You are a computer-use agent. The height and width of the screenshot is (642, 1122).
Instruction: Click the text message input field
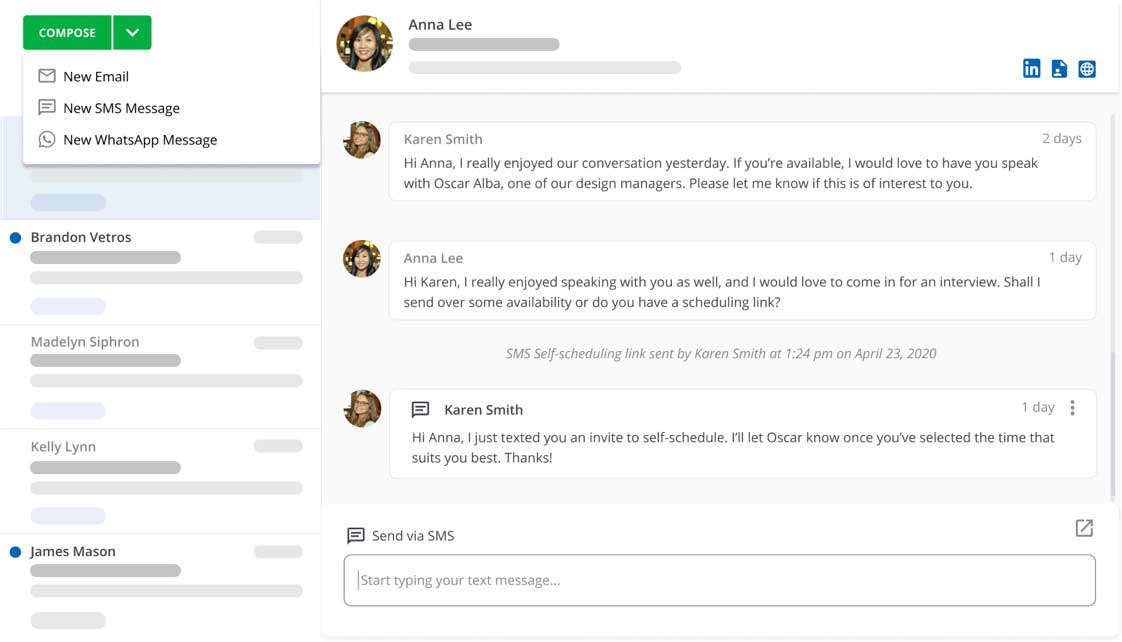point(719,580)
